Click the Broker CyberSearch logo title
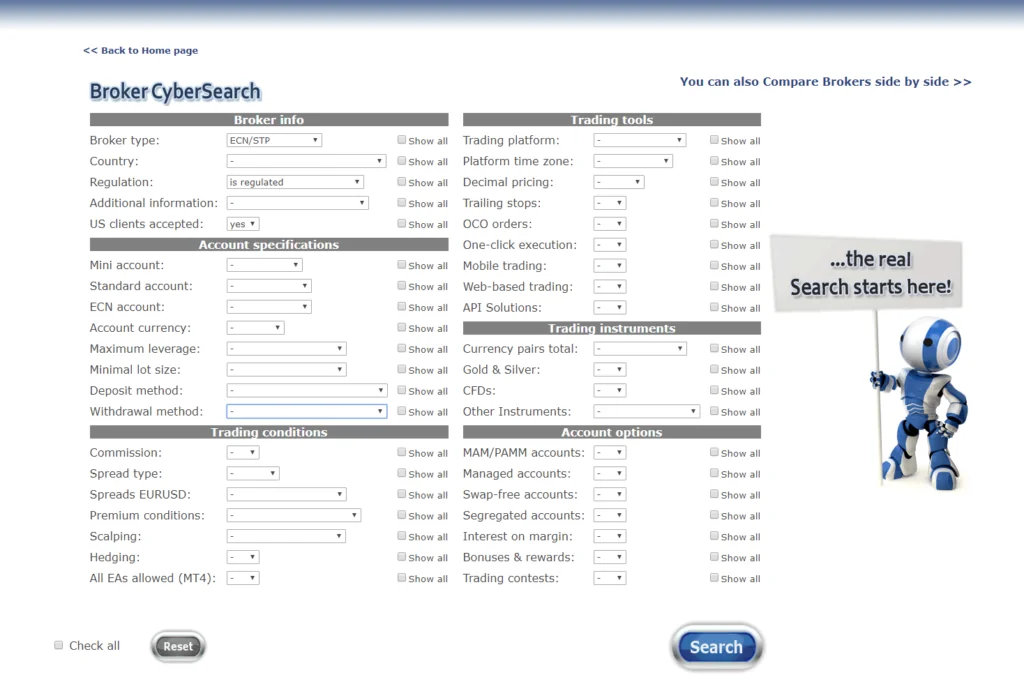The height and width of the screenshot is (677, 1024). [175, 92]
